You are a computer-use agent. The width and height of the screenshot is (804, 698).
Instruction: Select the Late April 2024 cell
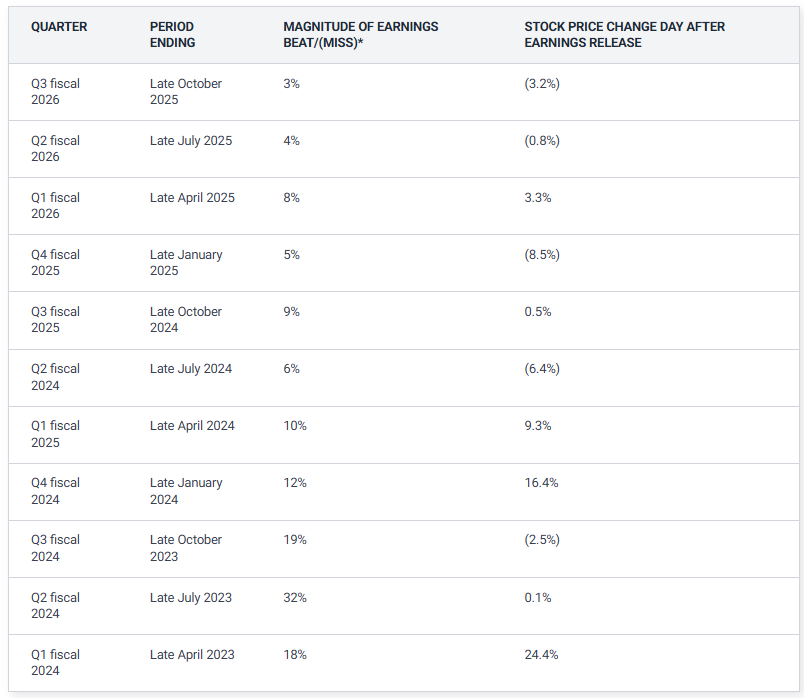tap(192, 426)
